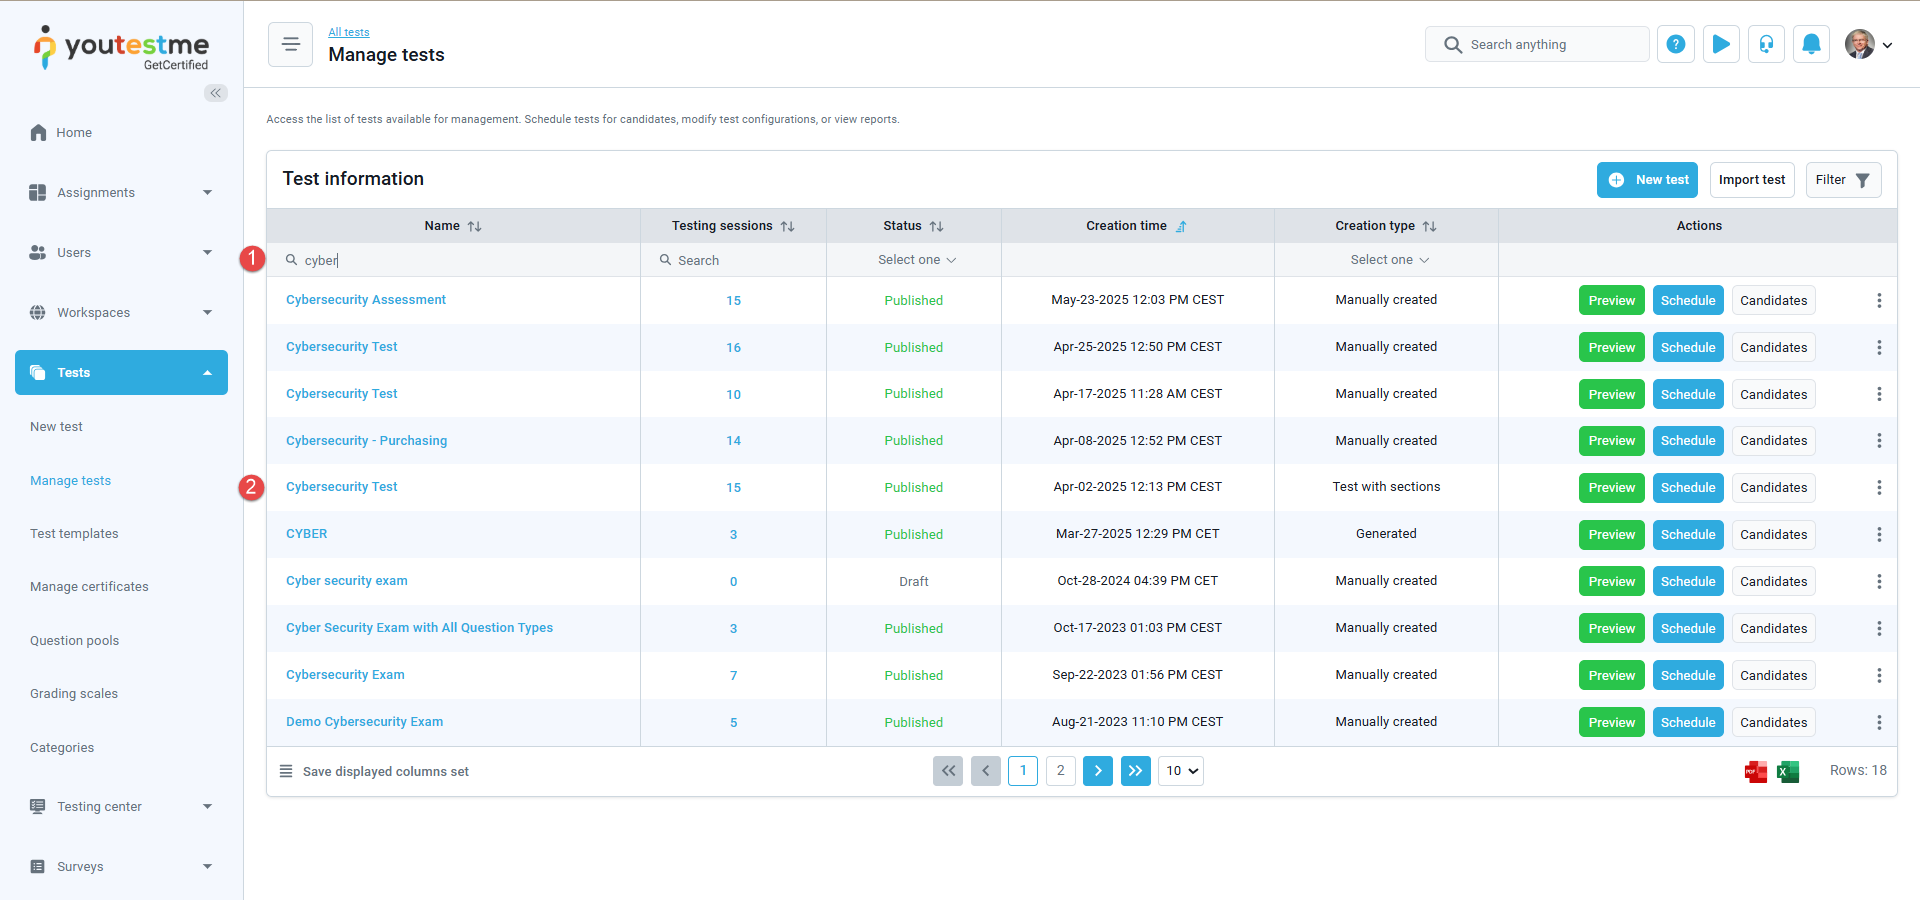
Task: Export table to PDF icon
Action: pyautogui.click(x=1756, y=771)
